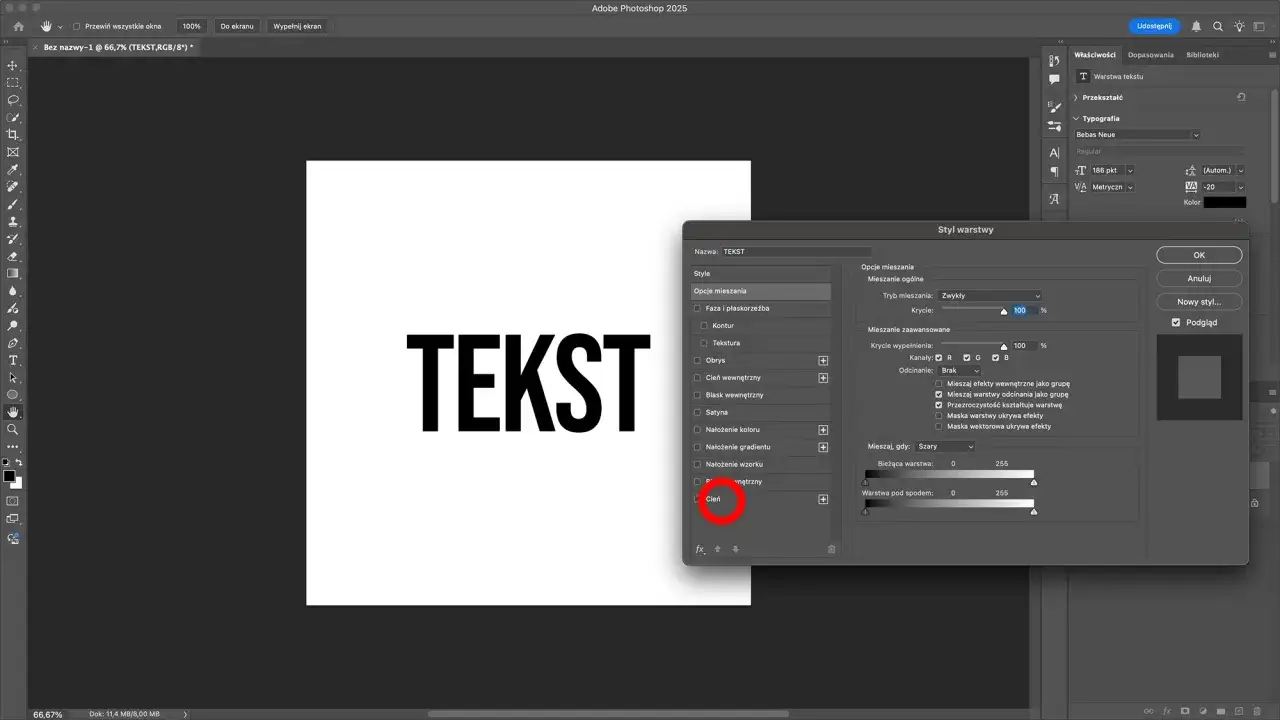This screenshot has width=1280, height=720.
Task: Enable the Obrys layer style
Action: pos(697,360)
